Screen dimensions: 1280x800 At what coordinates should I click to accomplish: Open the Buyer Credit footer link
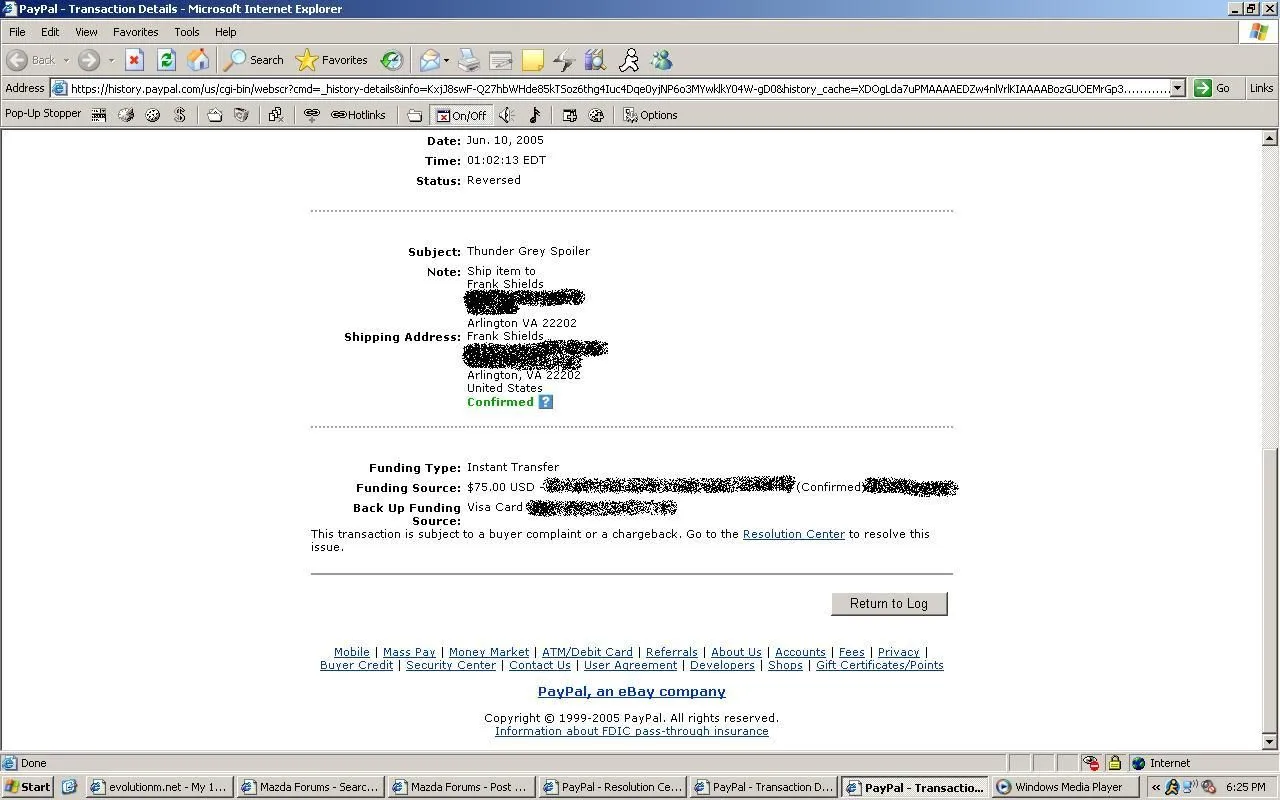356,665
